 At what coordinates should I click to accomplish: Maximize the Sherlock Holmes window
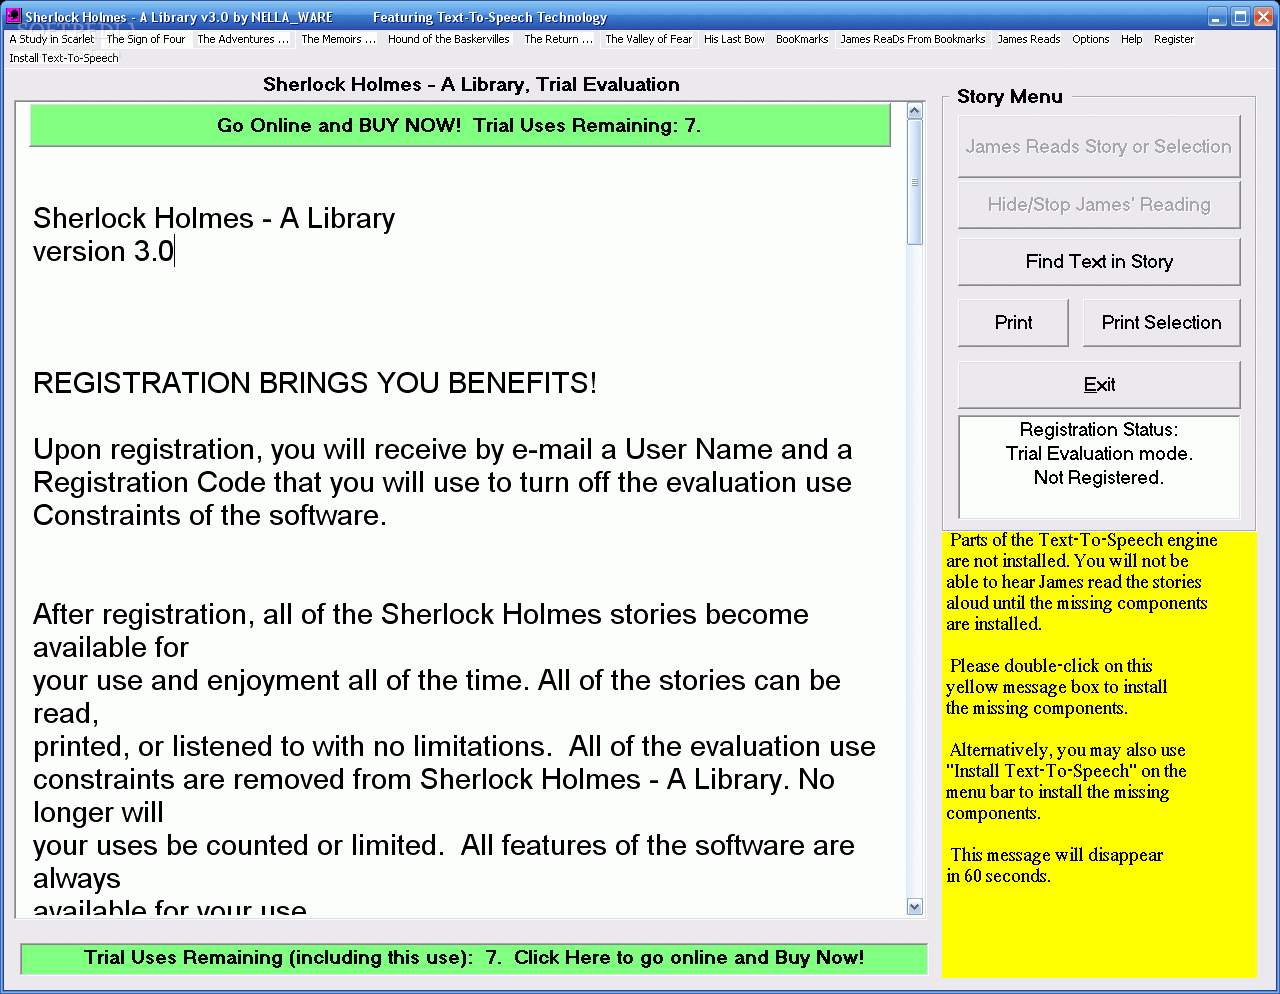point(1240,16)
